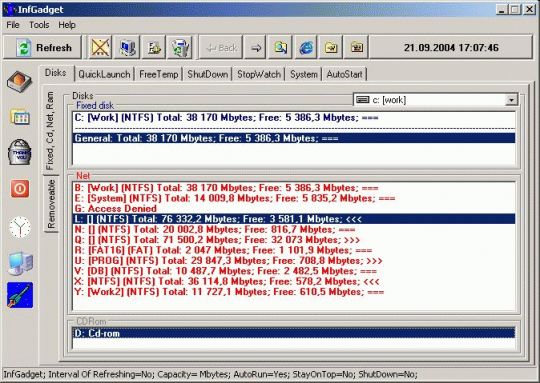This screenshot has width=540, height=383.
Task: Select the C: [Work] fixed disk row
Action: click(x=294, y=118)
